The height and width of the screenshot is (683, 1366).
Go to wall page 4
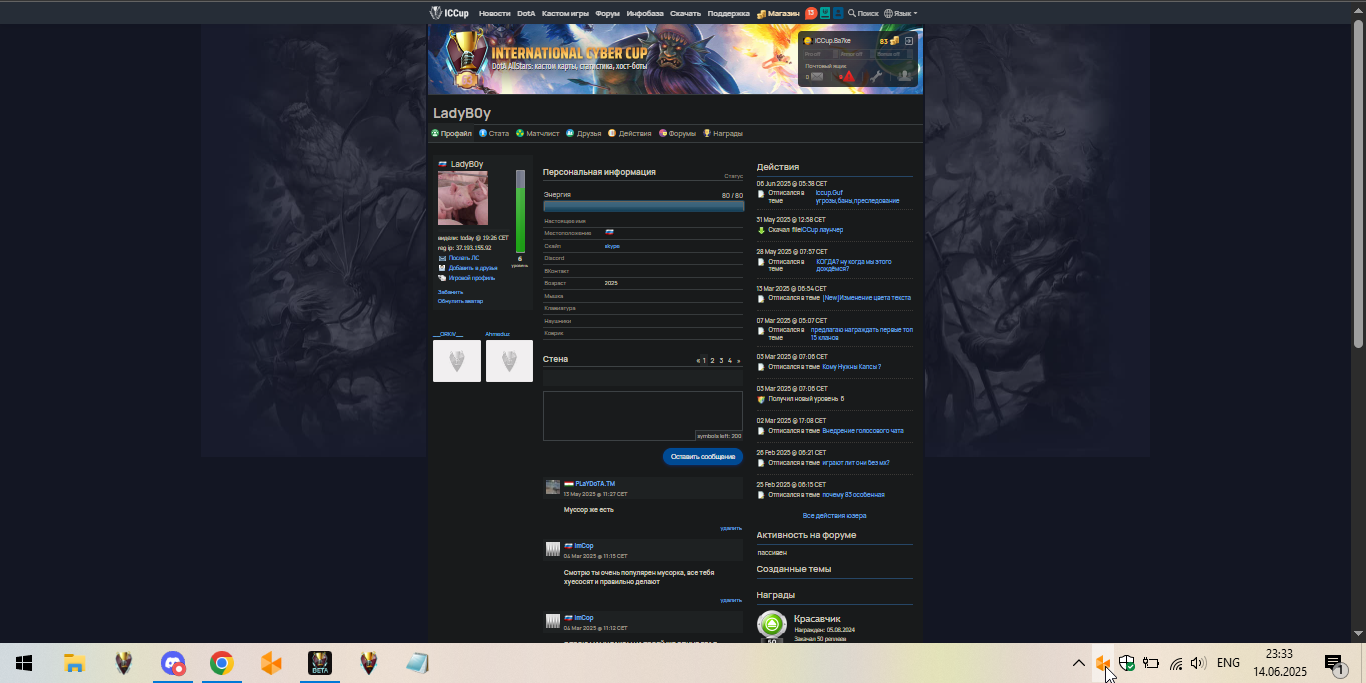[x=730, y=360]
